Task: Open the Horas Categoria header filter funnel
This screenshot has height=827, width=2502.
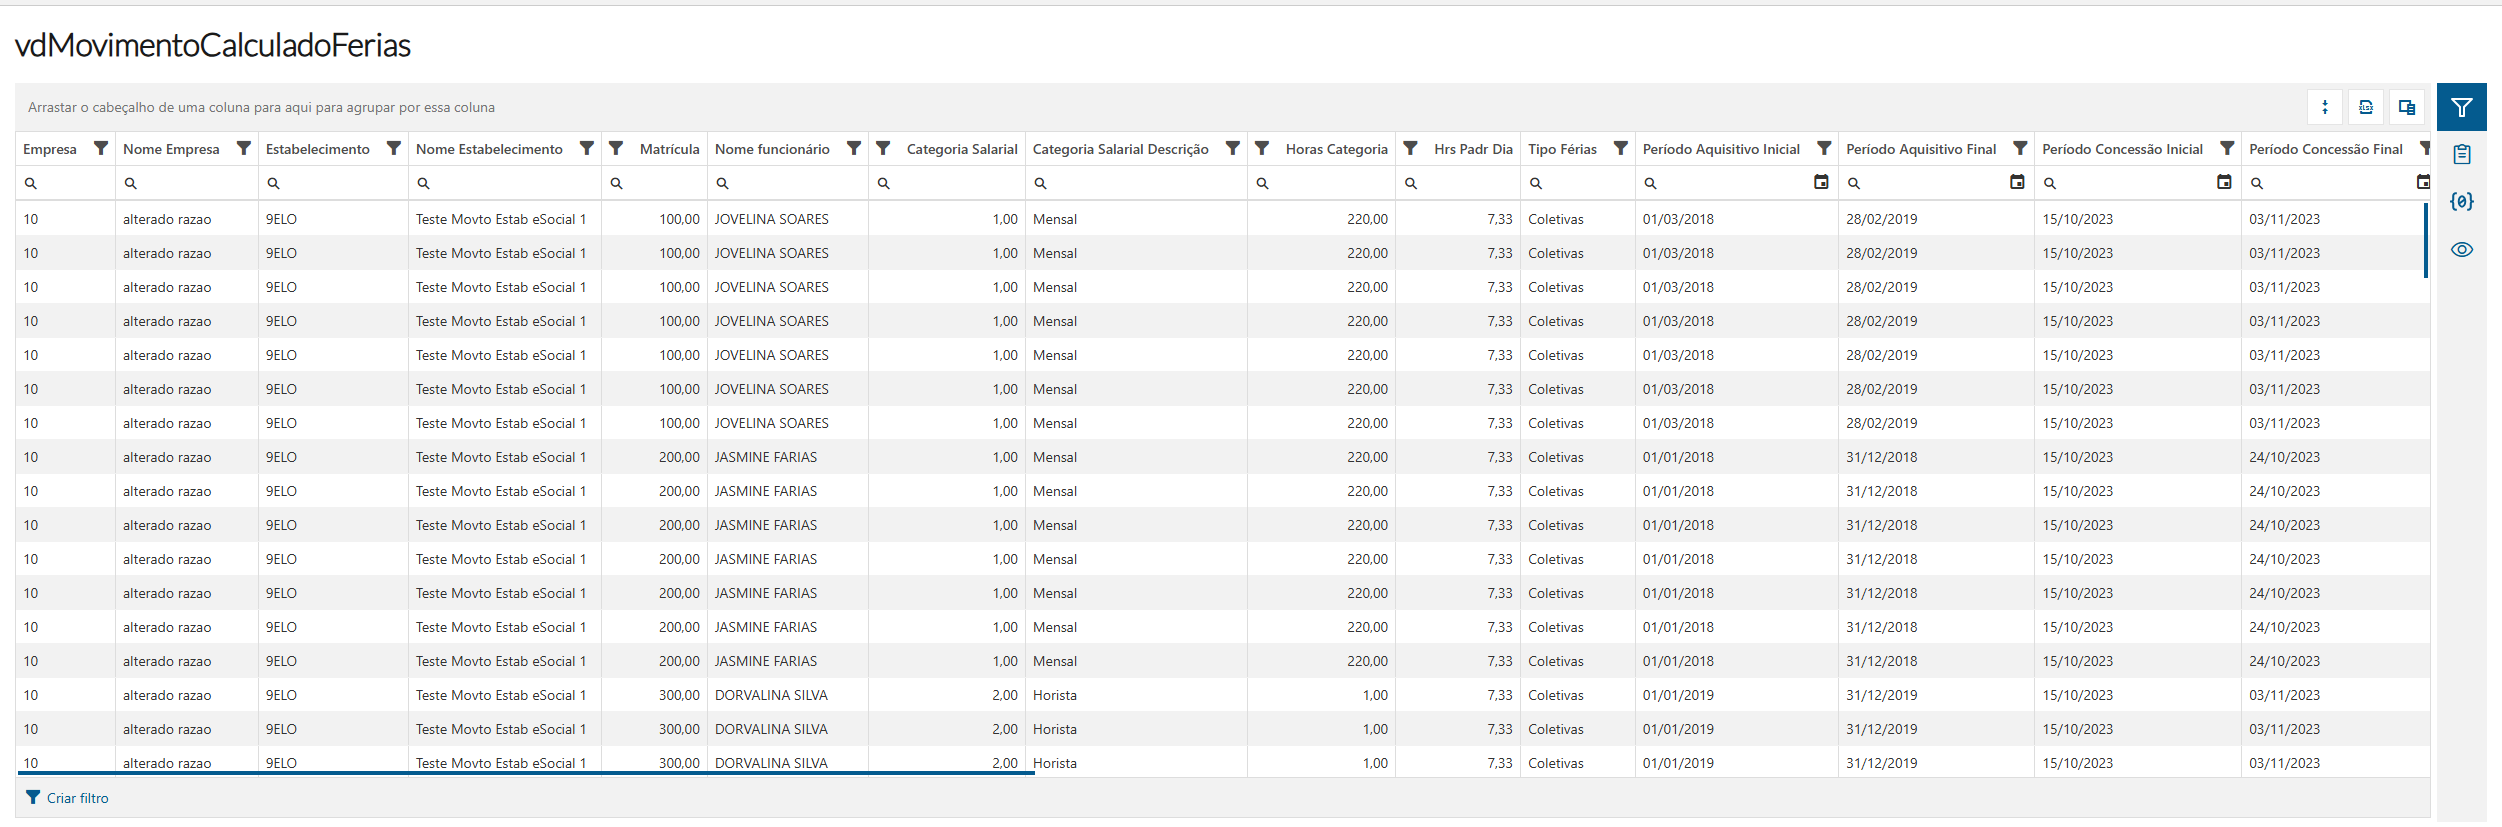Action: point(1262,148)
